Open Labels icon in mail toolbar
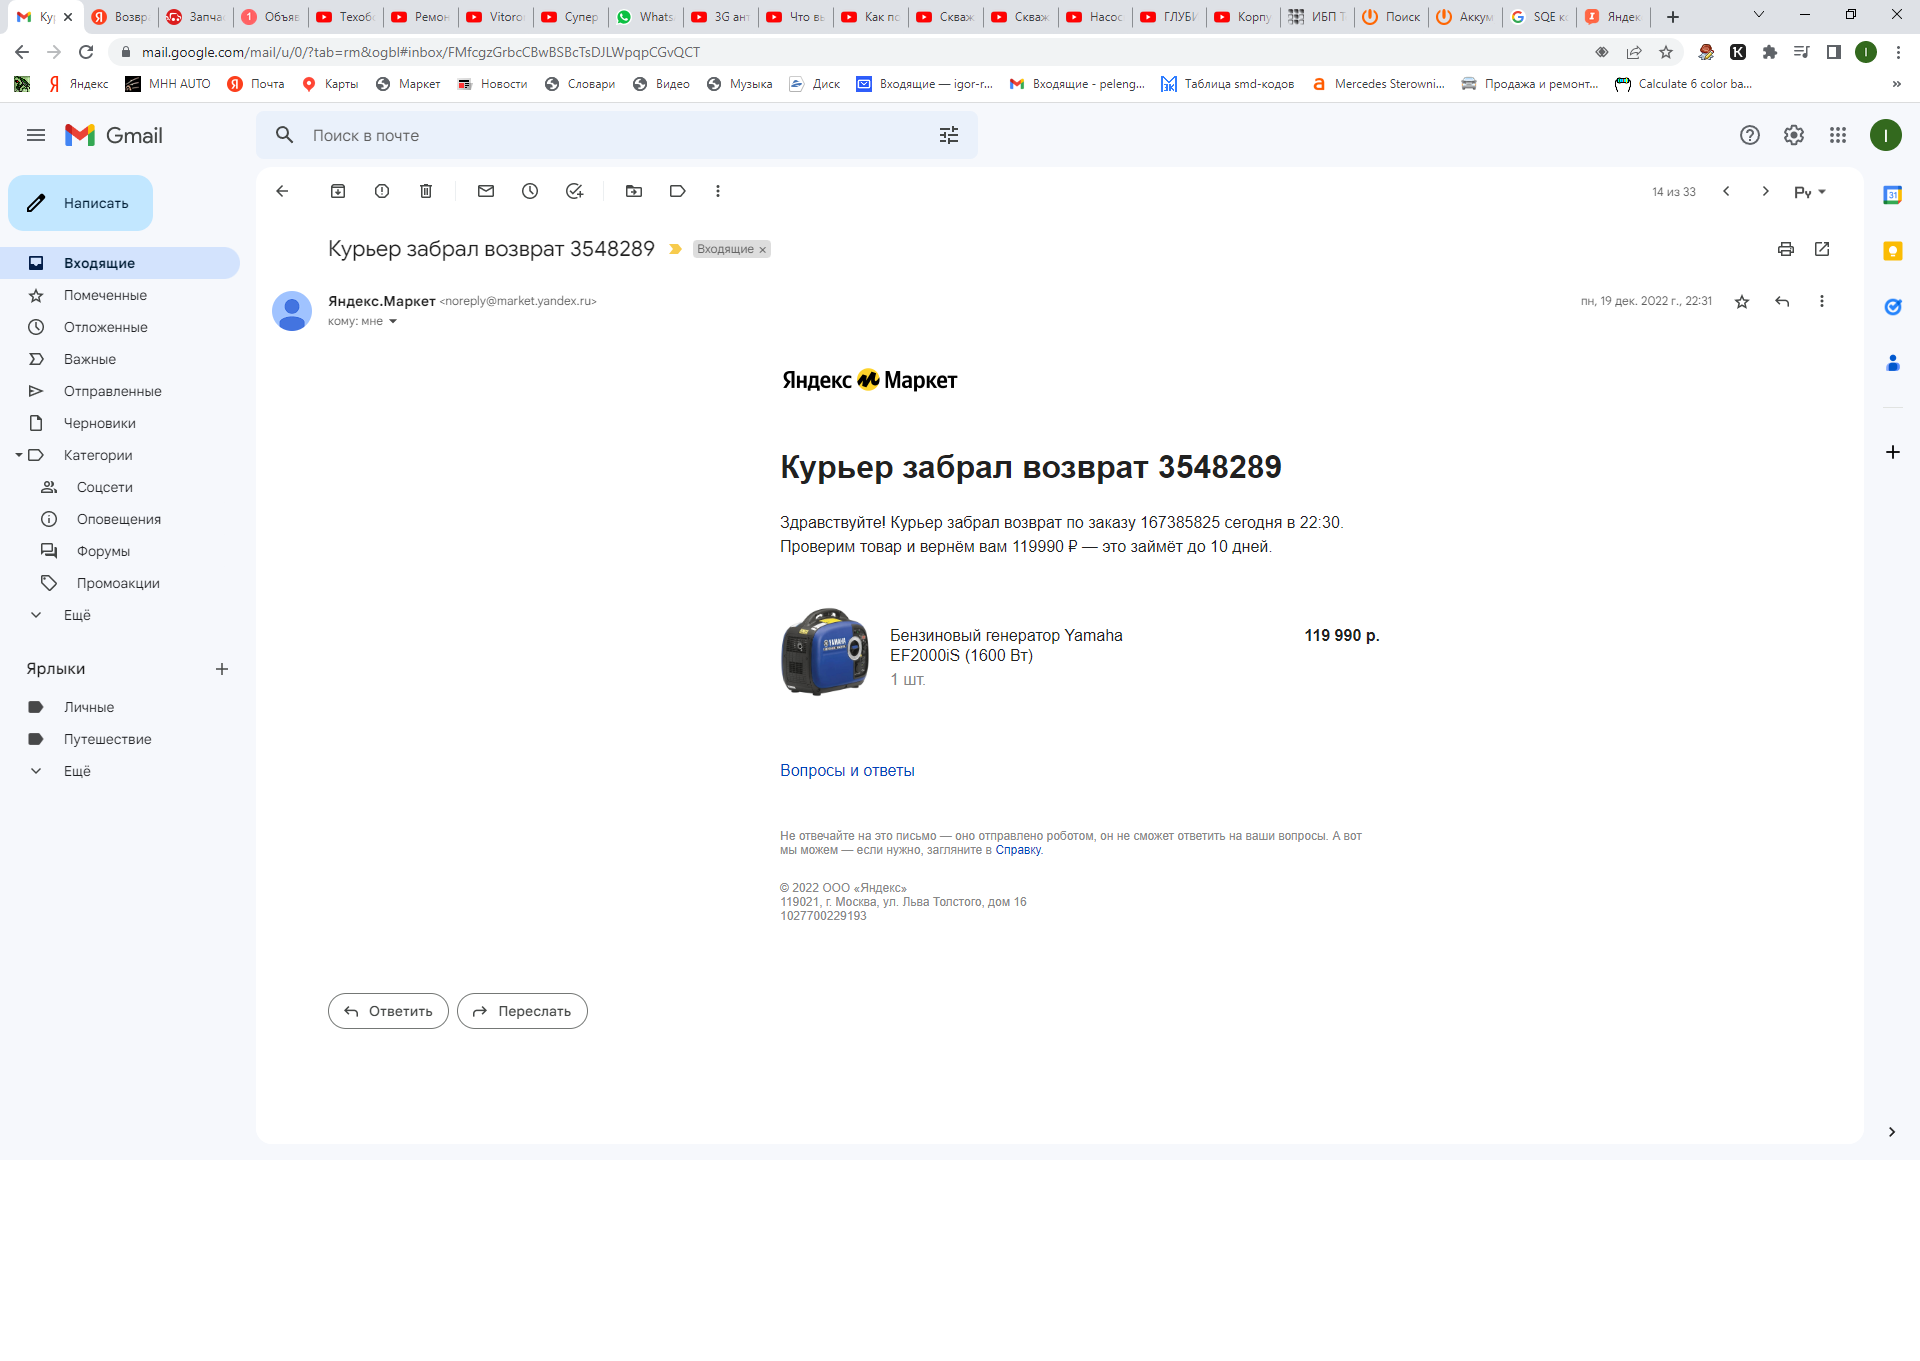The height and width of the screenshot is (1361, 1920). [x=678, y=191]
